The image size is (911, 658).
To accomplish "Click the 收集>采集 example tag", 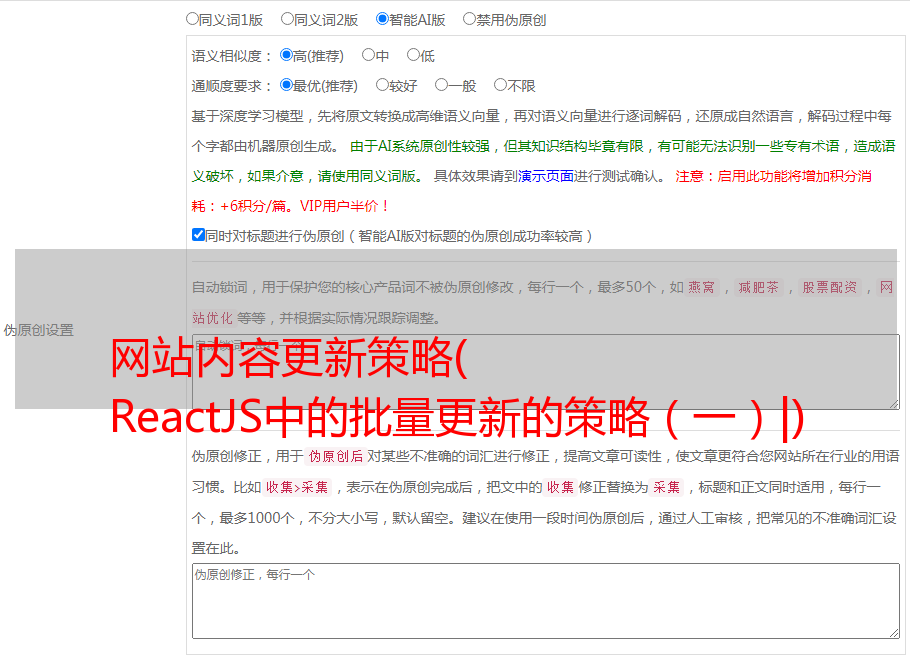I will tap(297, 487).
